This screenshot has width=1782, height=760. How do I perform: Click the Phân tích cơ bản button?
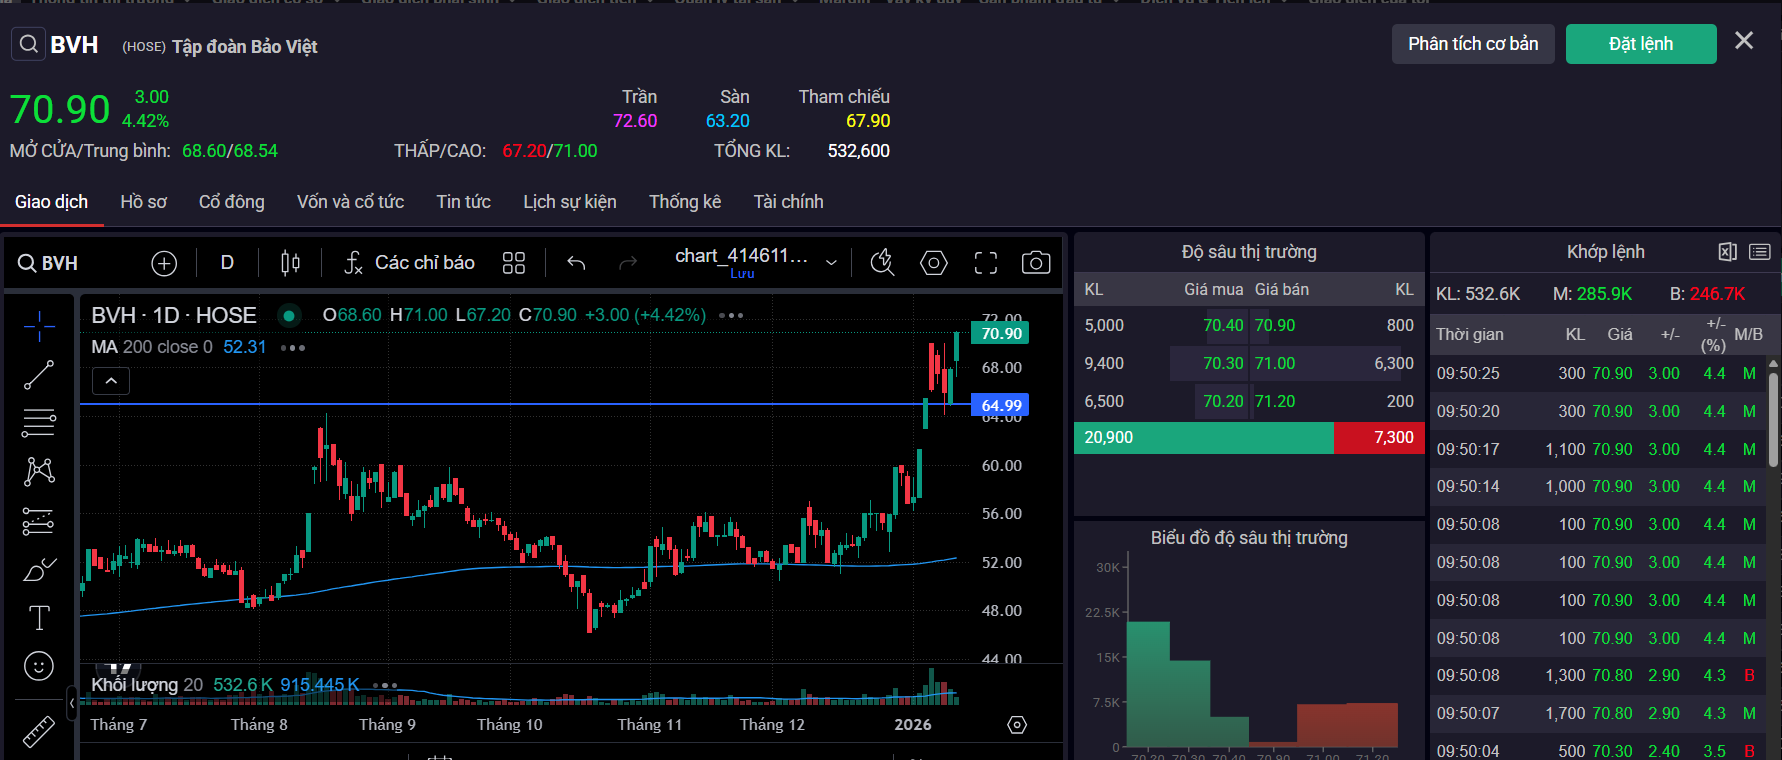click(1472, 44)
